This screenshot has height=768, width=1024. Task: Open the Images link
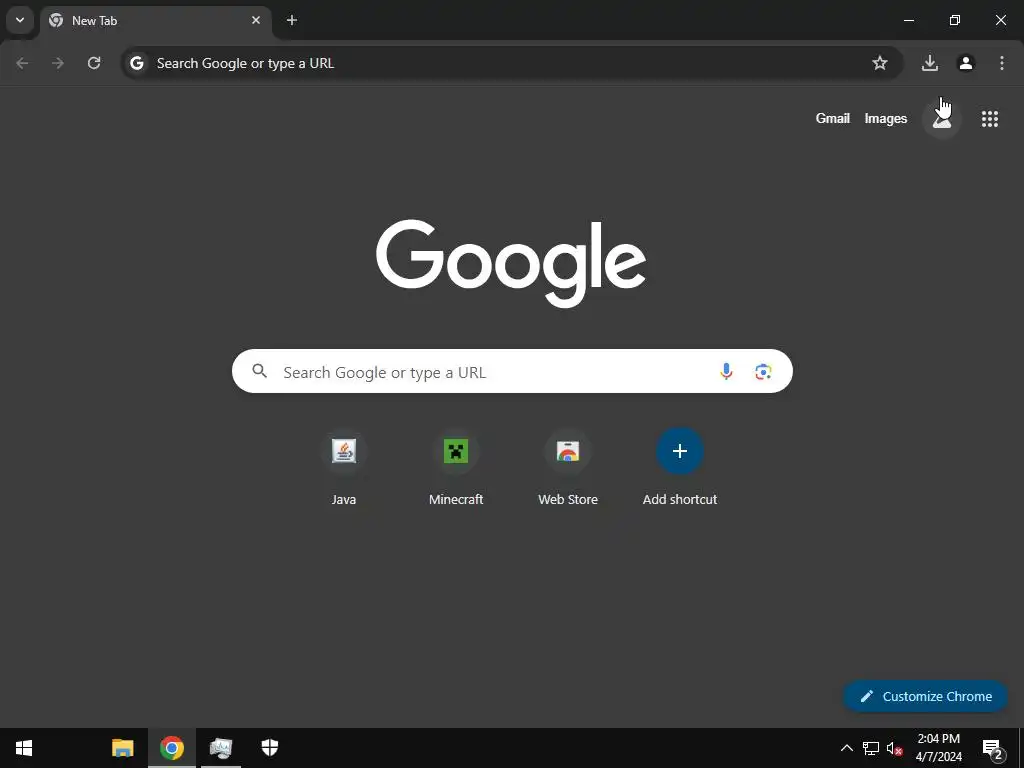[x=886, y=118]
